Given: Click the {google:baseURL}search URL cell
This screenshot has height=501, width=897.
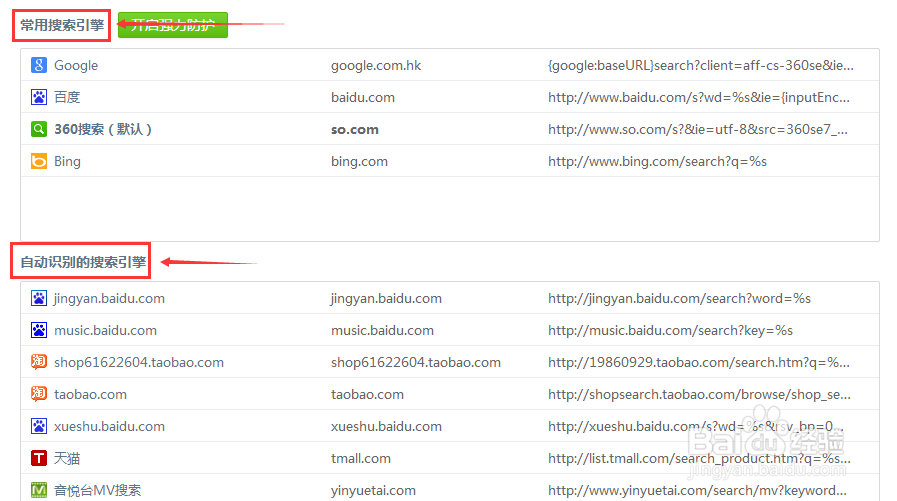Looking at the screenshot, I should (x=701, y=66).
